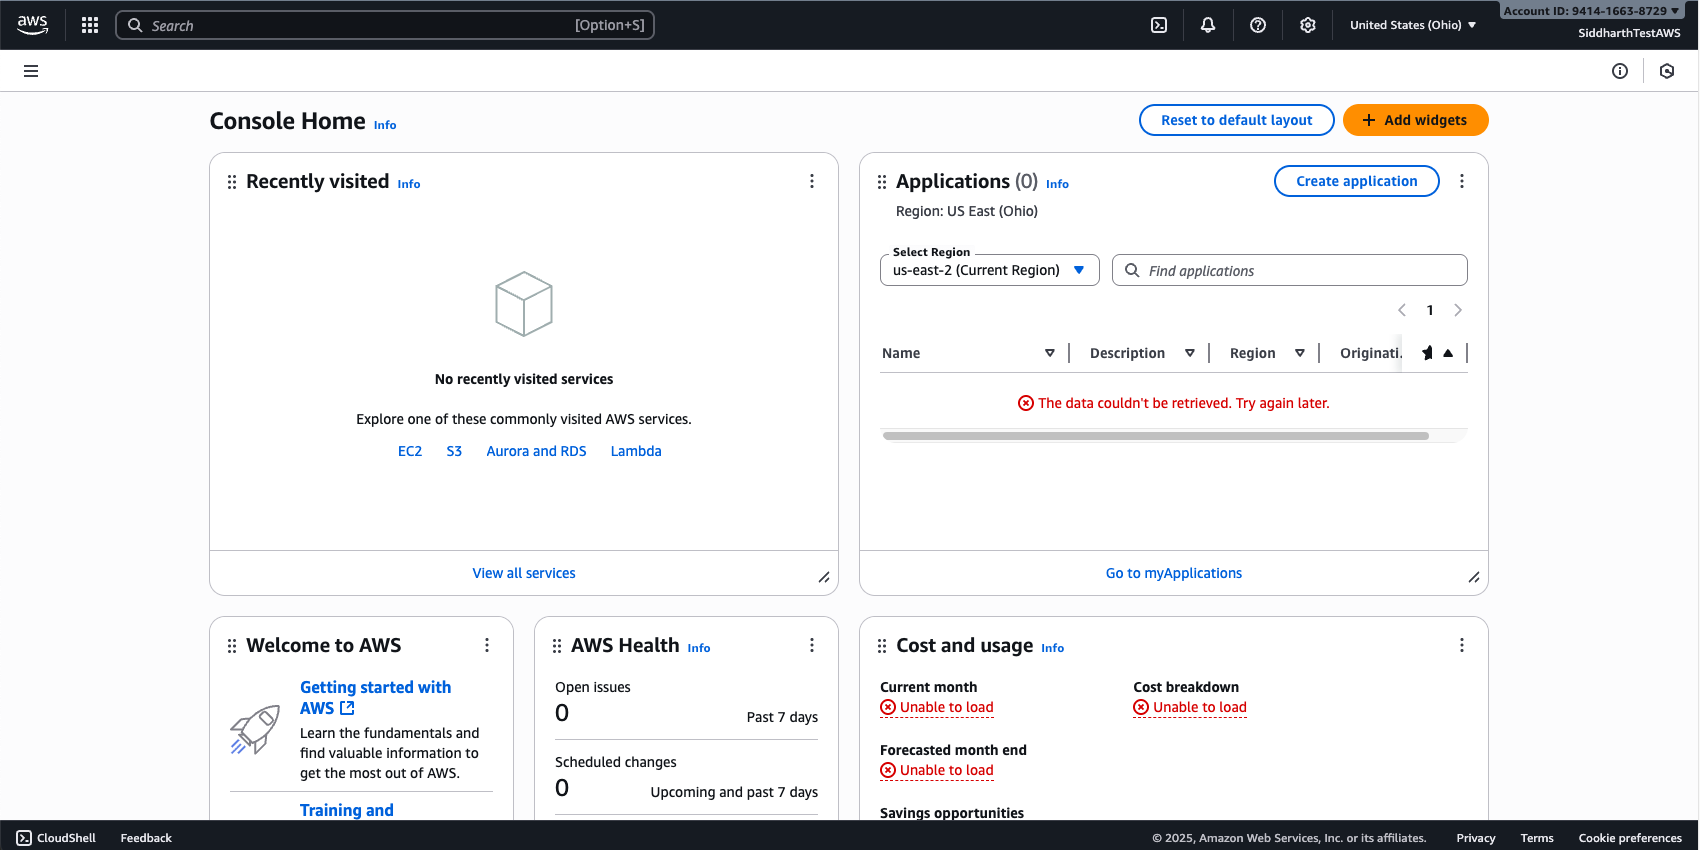Open AWS Health widget options menu
The height and width of the screenshot is (850, 1700).
(812, 645)
